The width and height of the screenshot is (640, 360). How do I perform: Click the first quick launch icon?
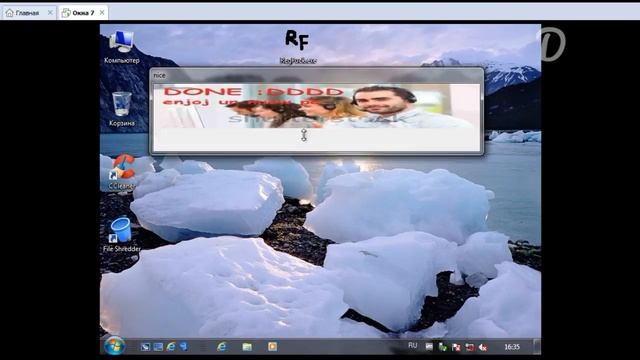(x=145, y=347)
